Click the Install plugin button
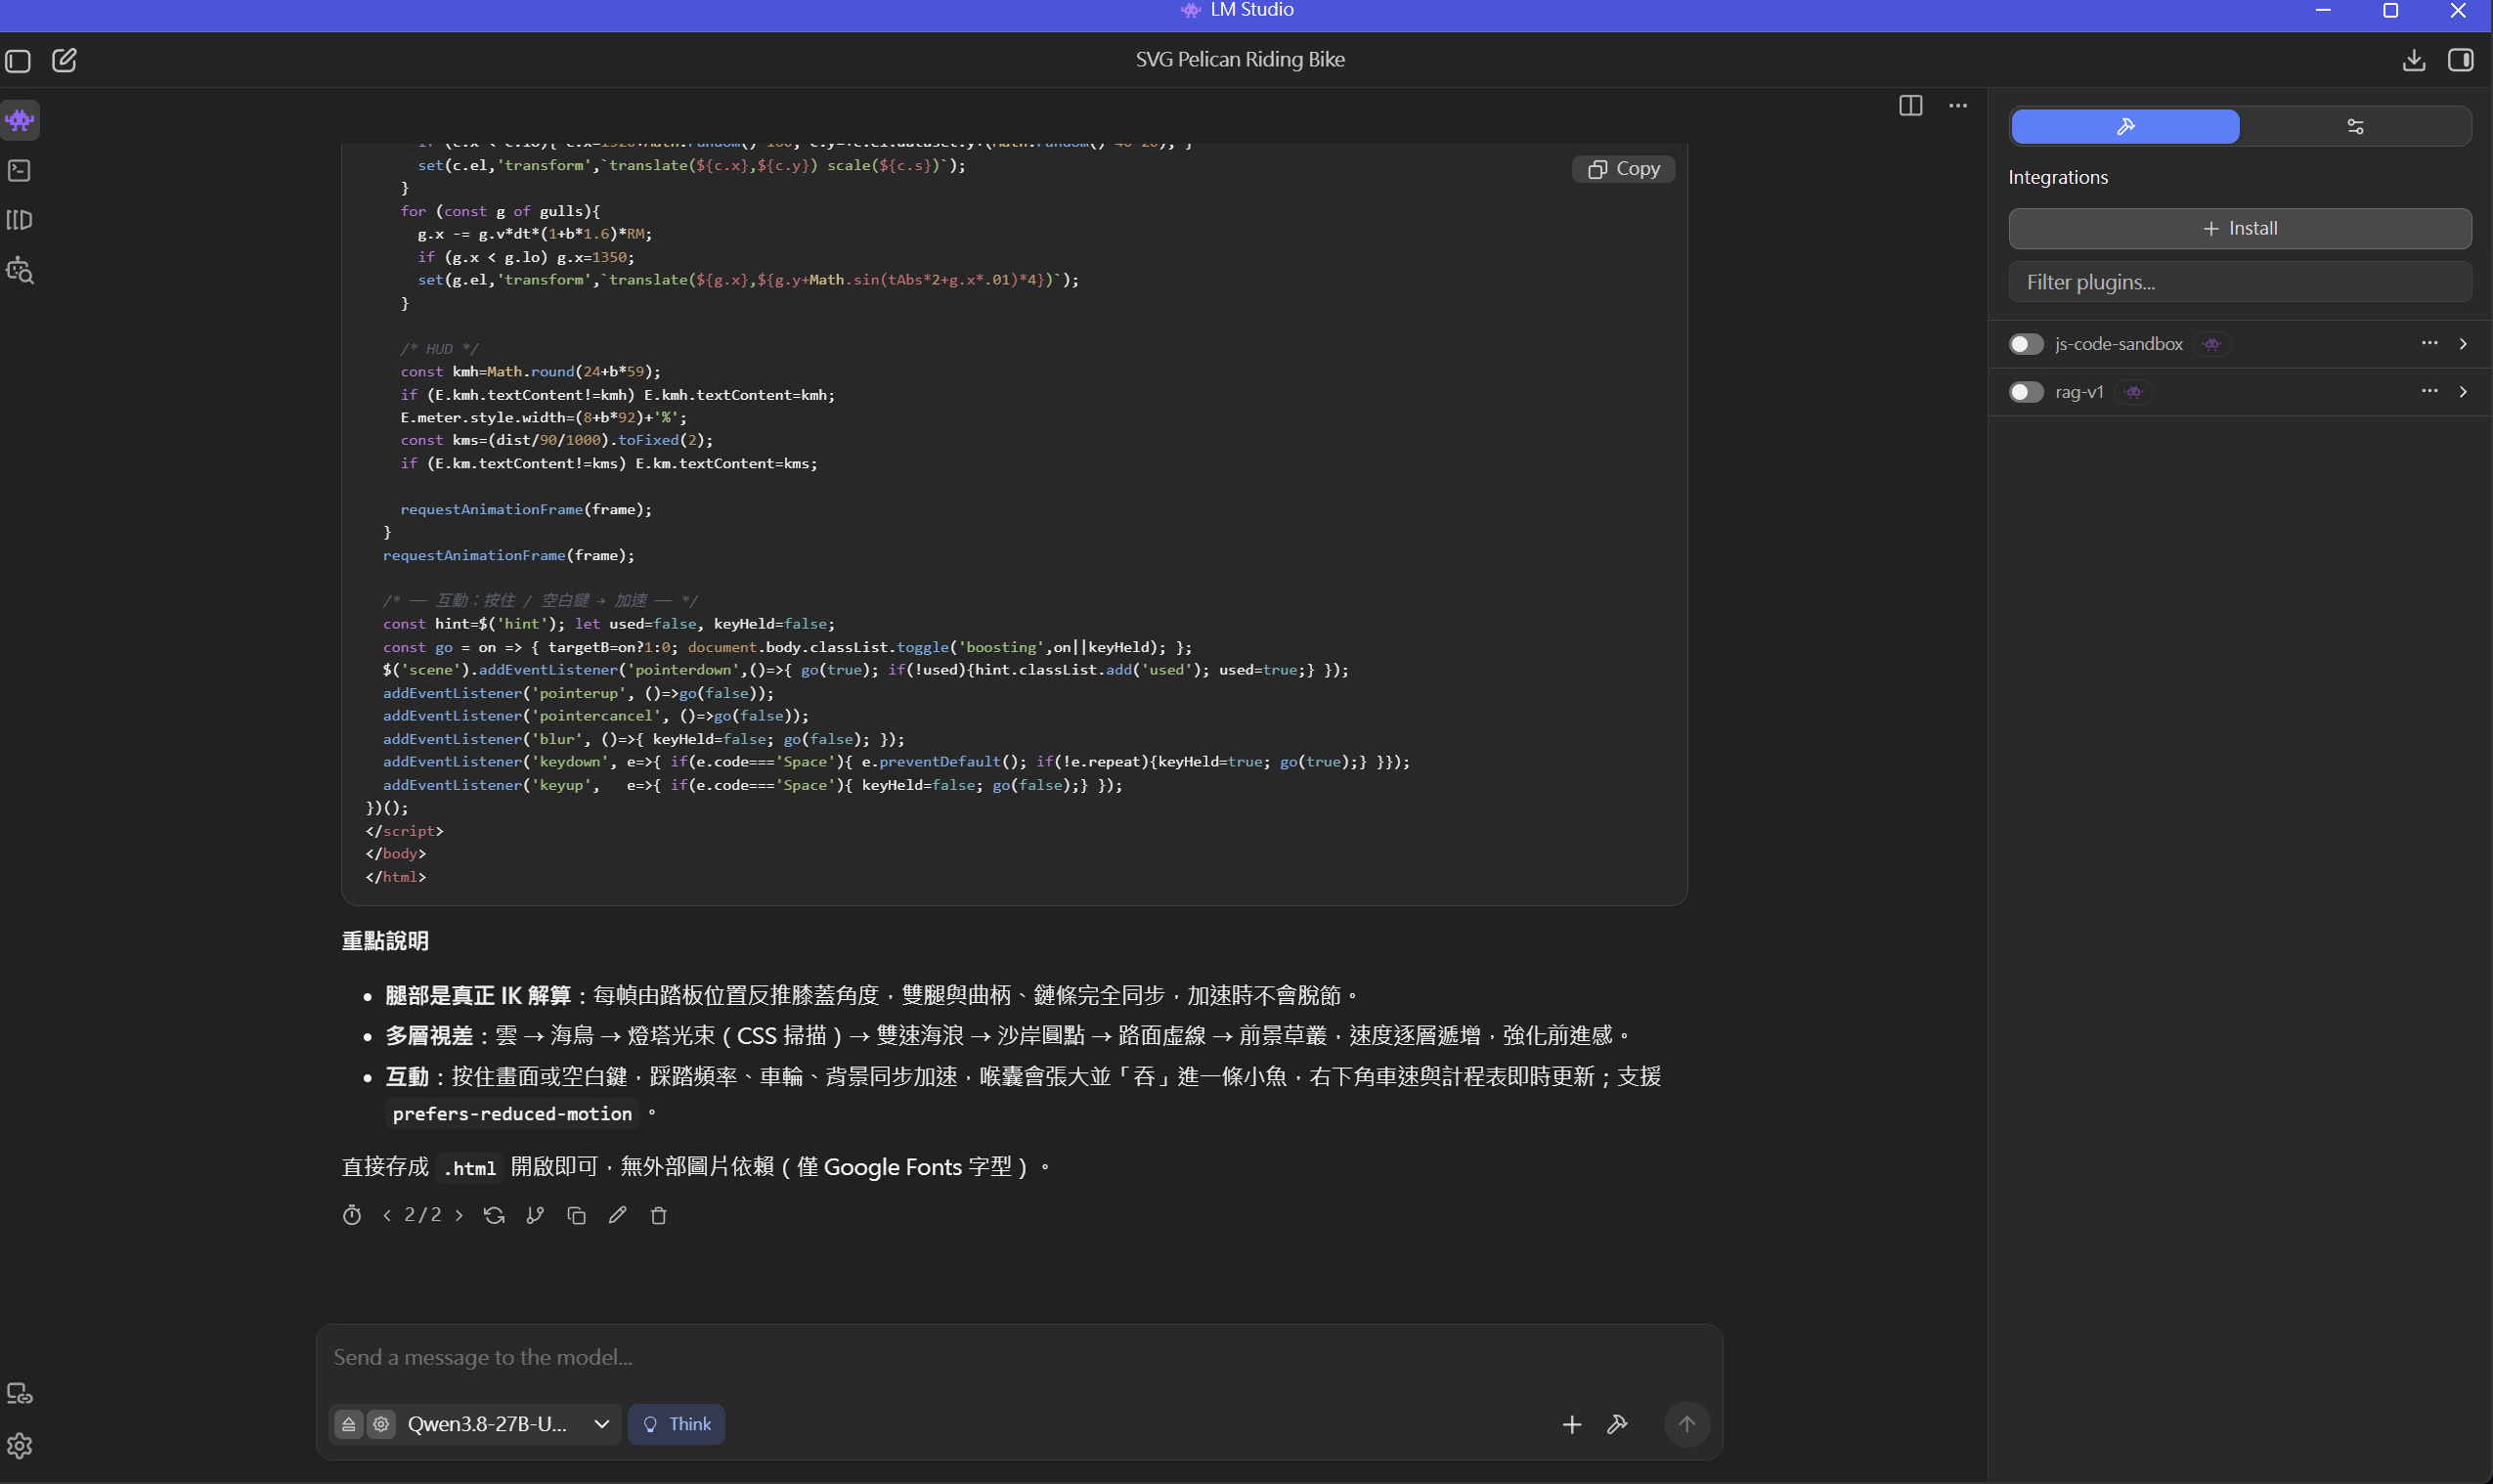Image resolution: width=2493 pixels, height=1484 pixels. [x=2240, y=228]
